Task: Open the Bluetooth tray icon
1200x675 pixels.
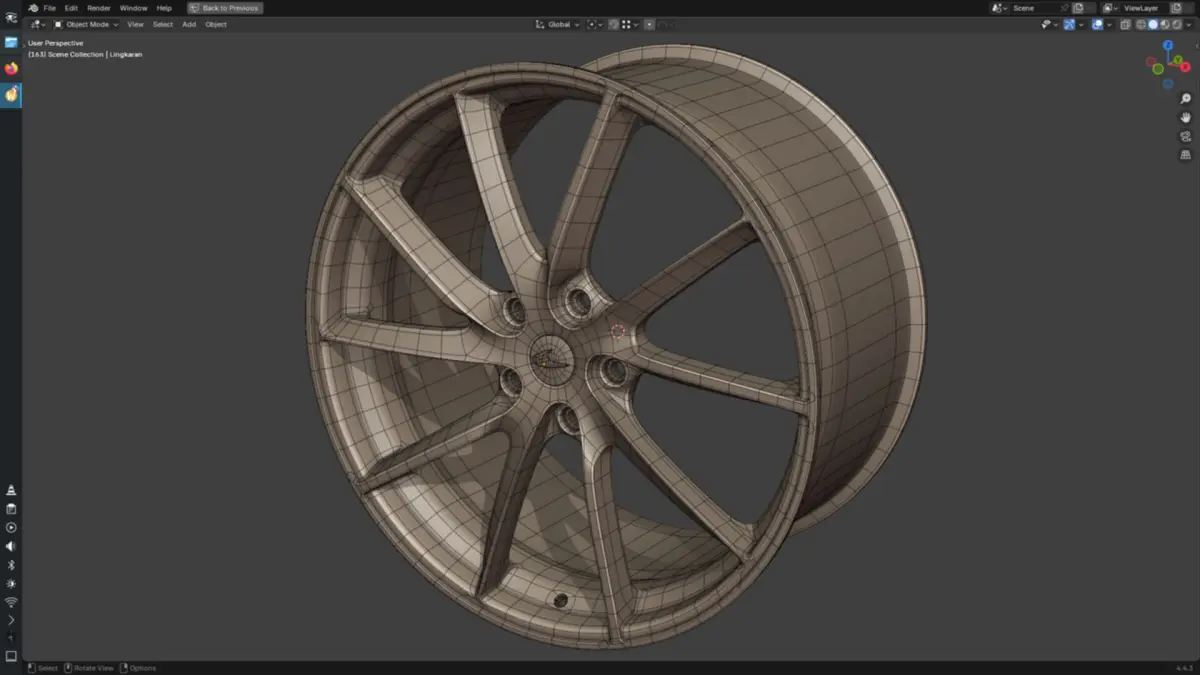Action: tap(11, 565)
